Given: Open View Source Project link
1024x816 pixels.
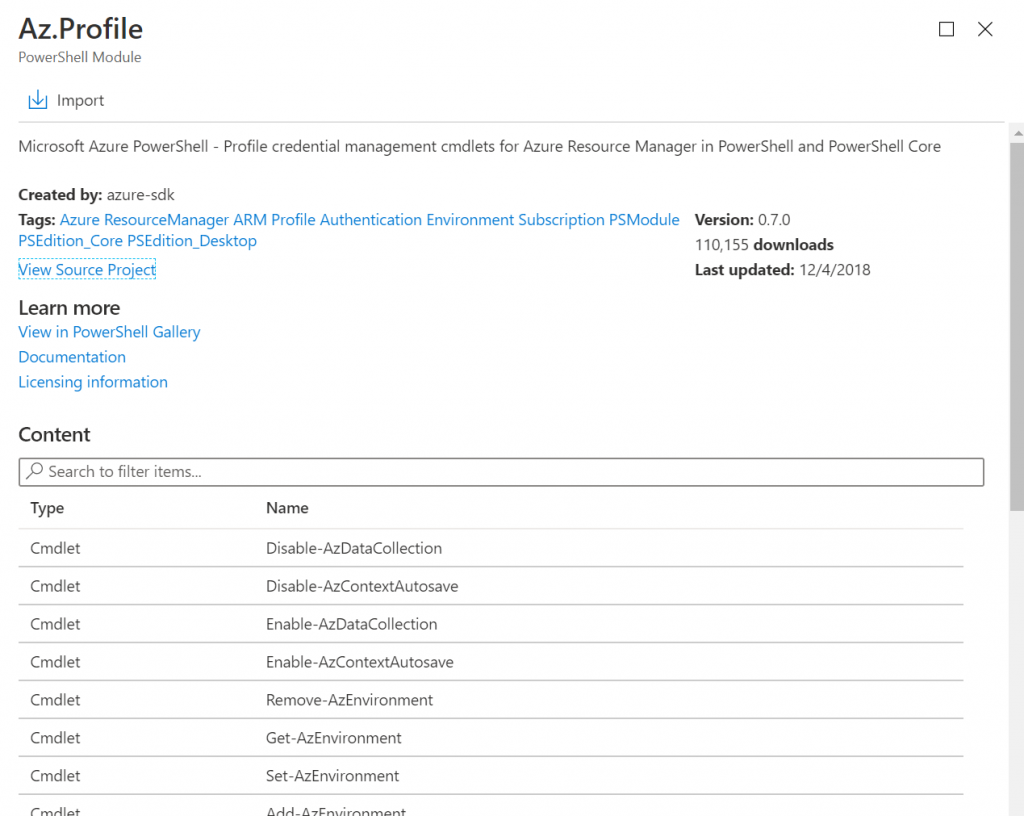Looking at the screenshot, I should (x=87, y=269).
